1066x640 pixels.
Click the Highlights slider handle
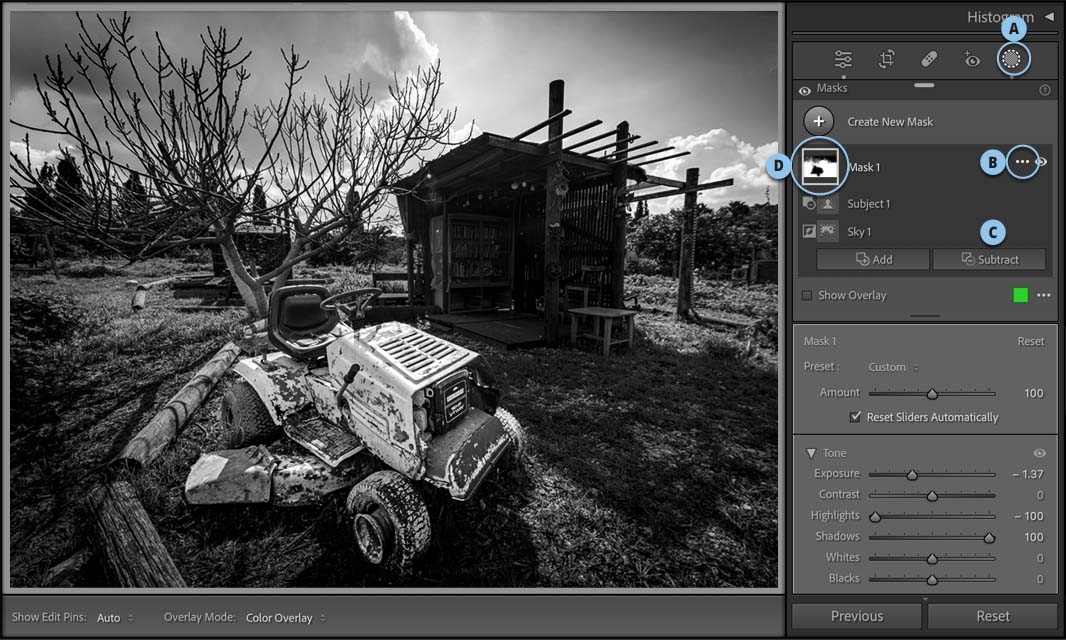click(875, 517)
